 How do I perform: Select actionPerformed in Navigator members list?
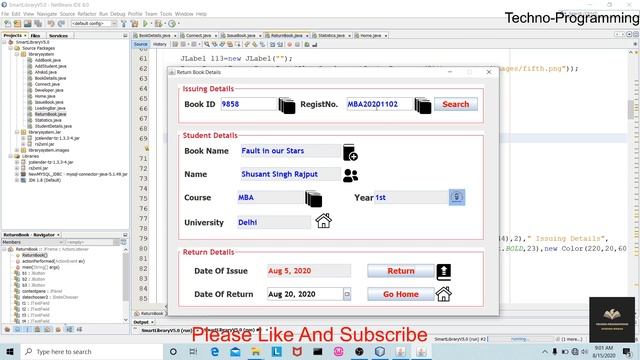tap(53, 261)
